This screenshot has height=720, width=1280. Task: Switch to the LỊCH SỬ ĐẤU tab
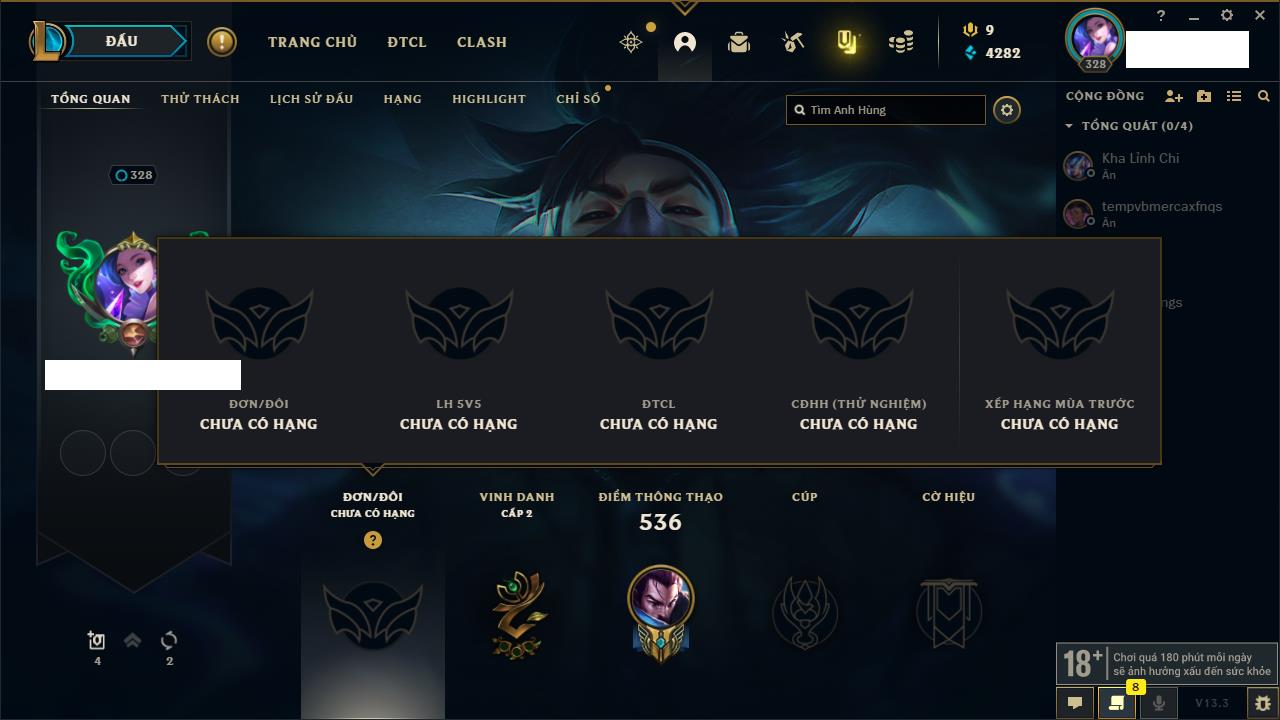pos(311,99)
